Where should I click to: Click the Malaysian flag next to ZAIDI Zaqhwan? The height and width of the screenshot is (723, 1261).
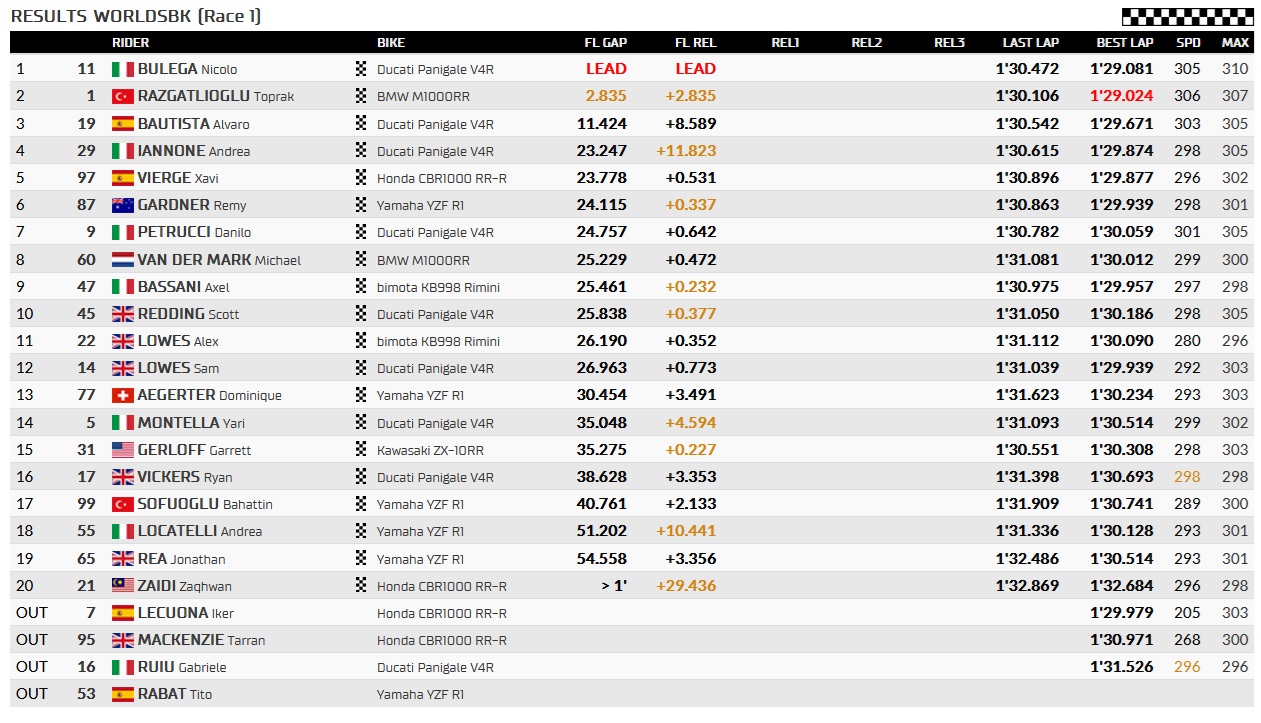pyautogui.click(x=122, y=586)
